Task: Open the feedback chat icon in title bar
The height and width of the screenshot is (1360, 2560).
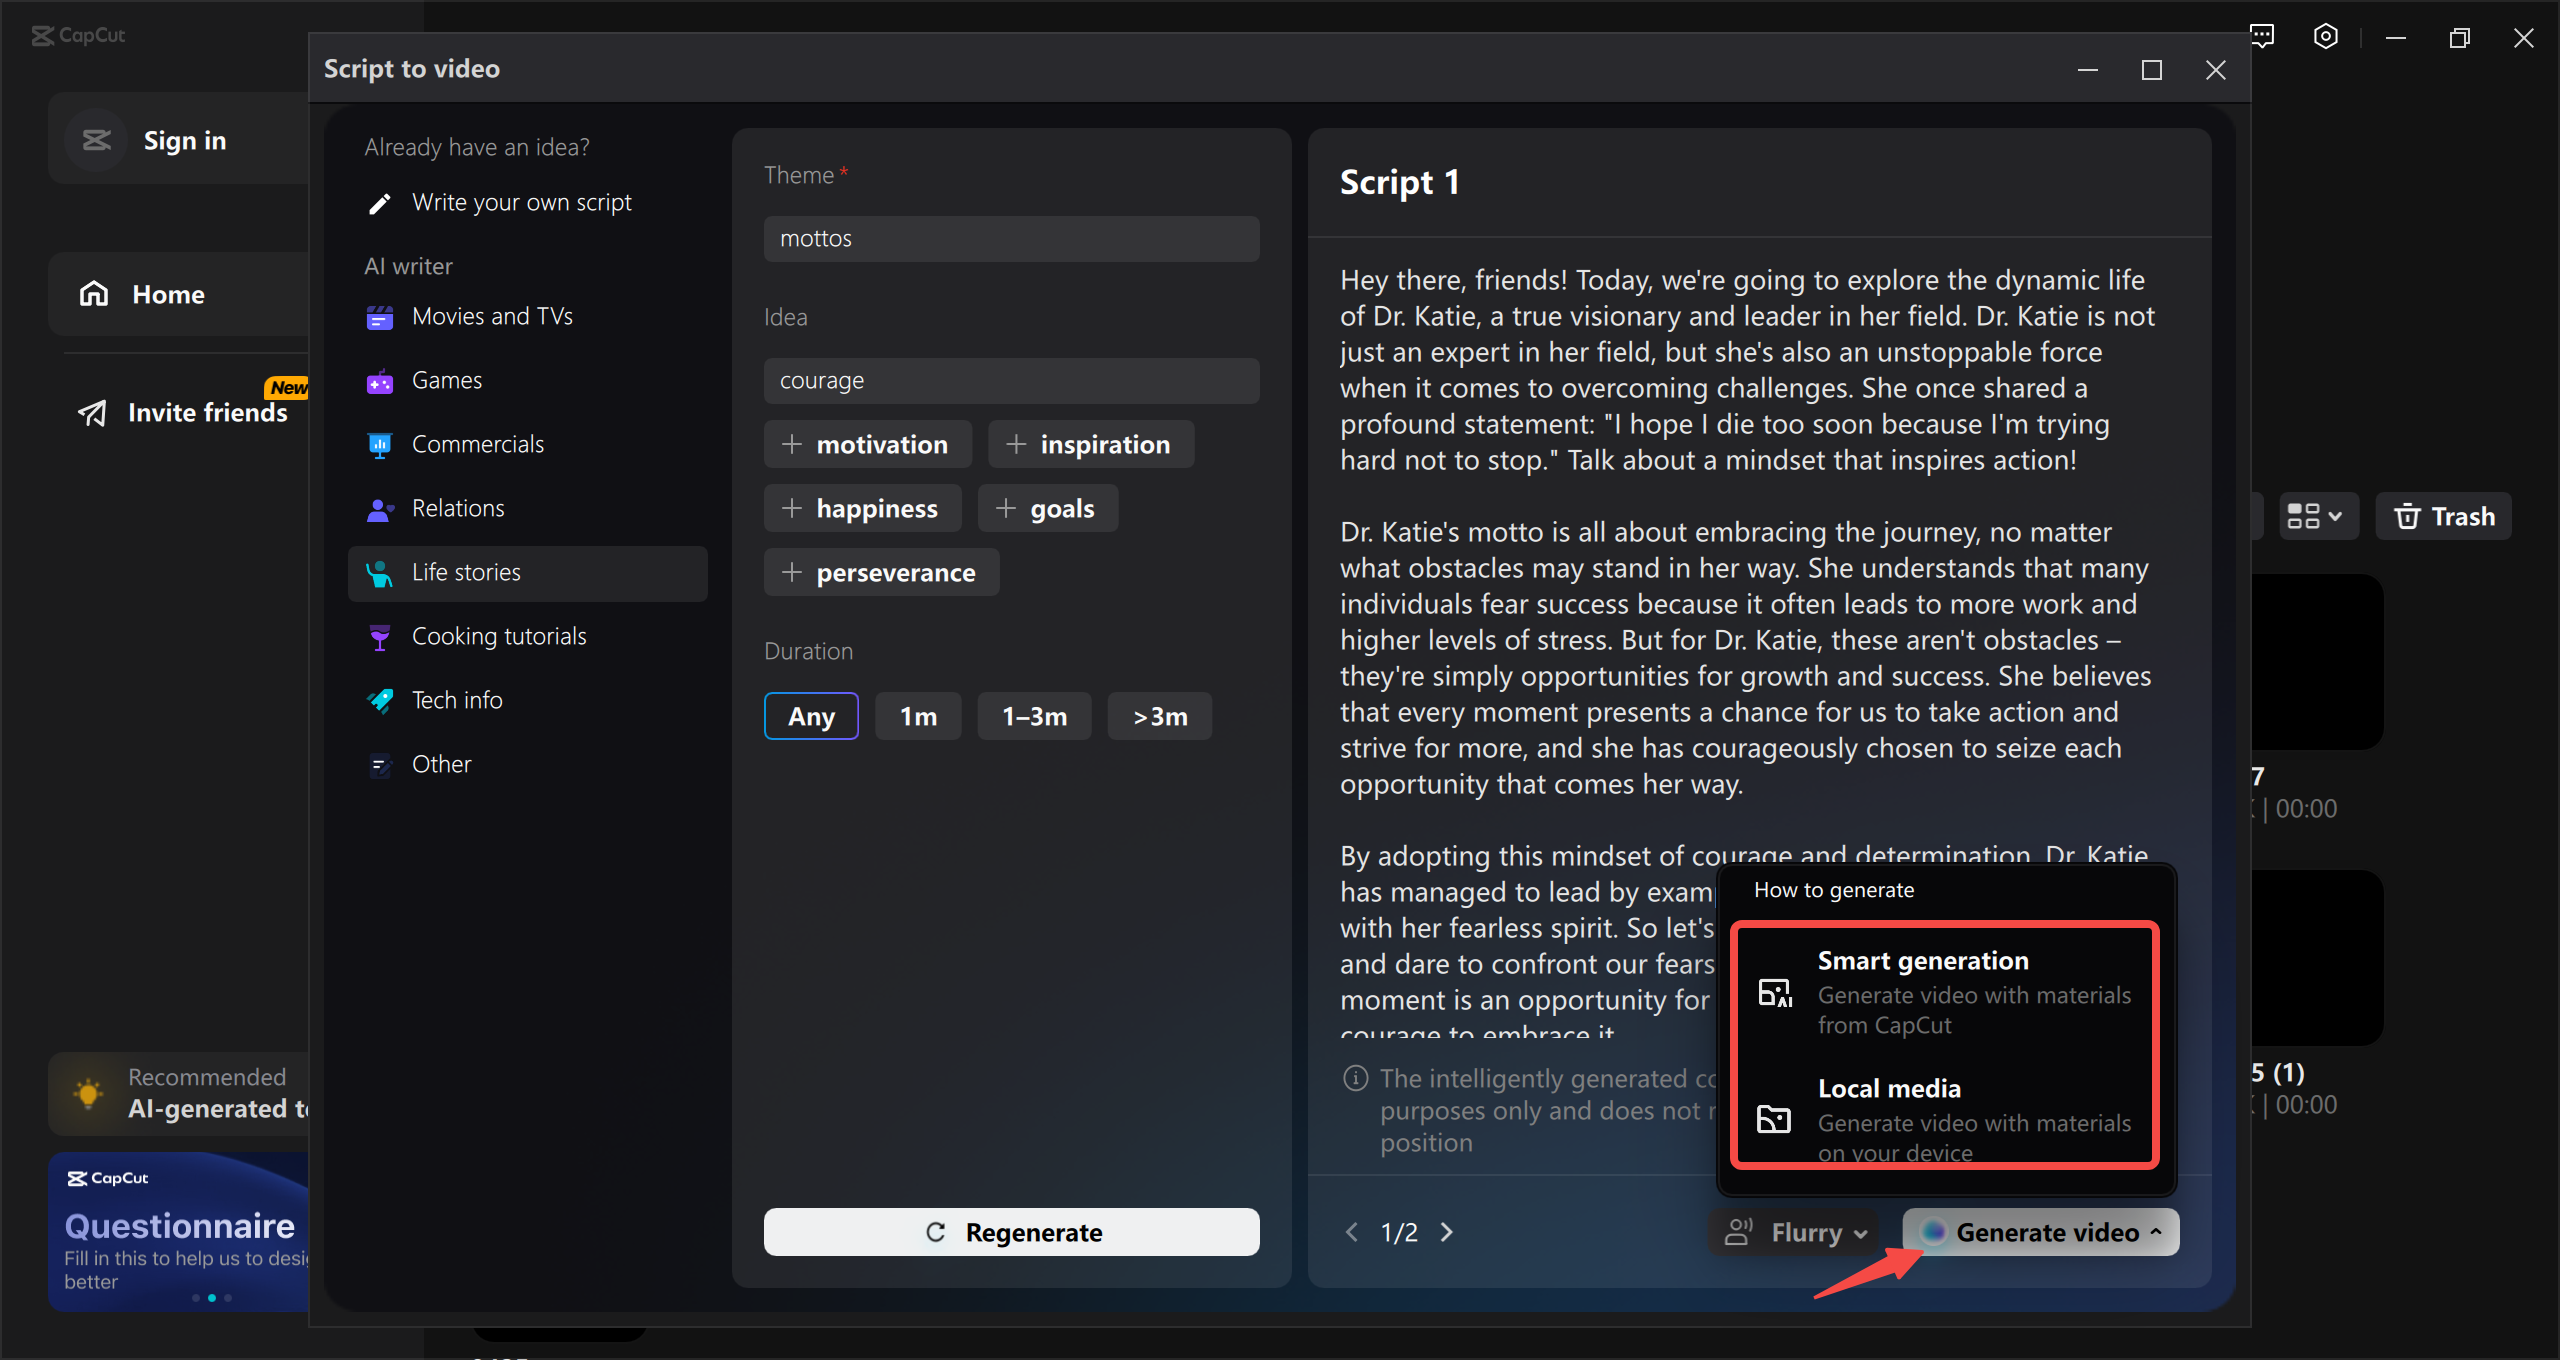Action: pyautogui.click(x=2262, y=37)
